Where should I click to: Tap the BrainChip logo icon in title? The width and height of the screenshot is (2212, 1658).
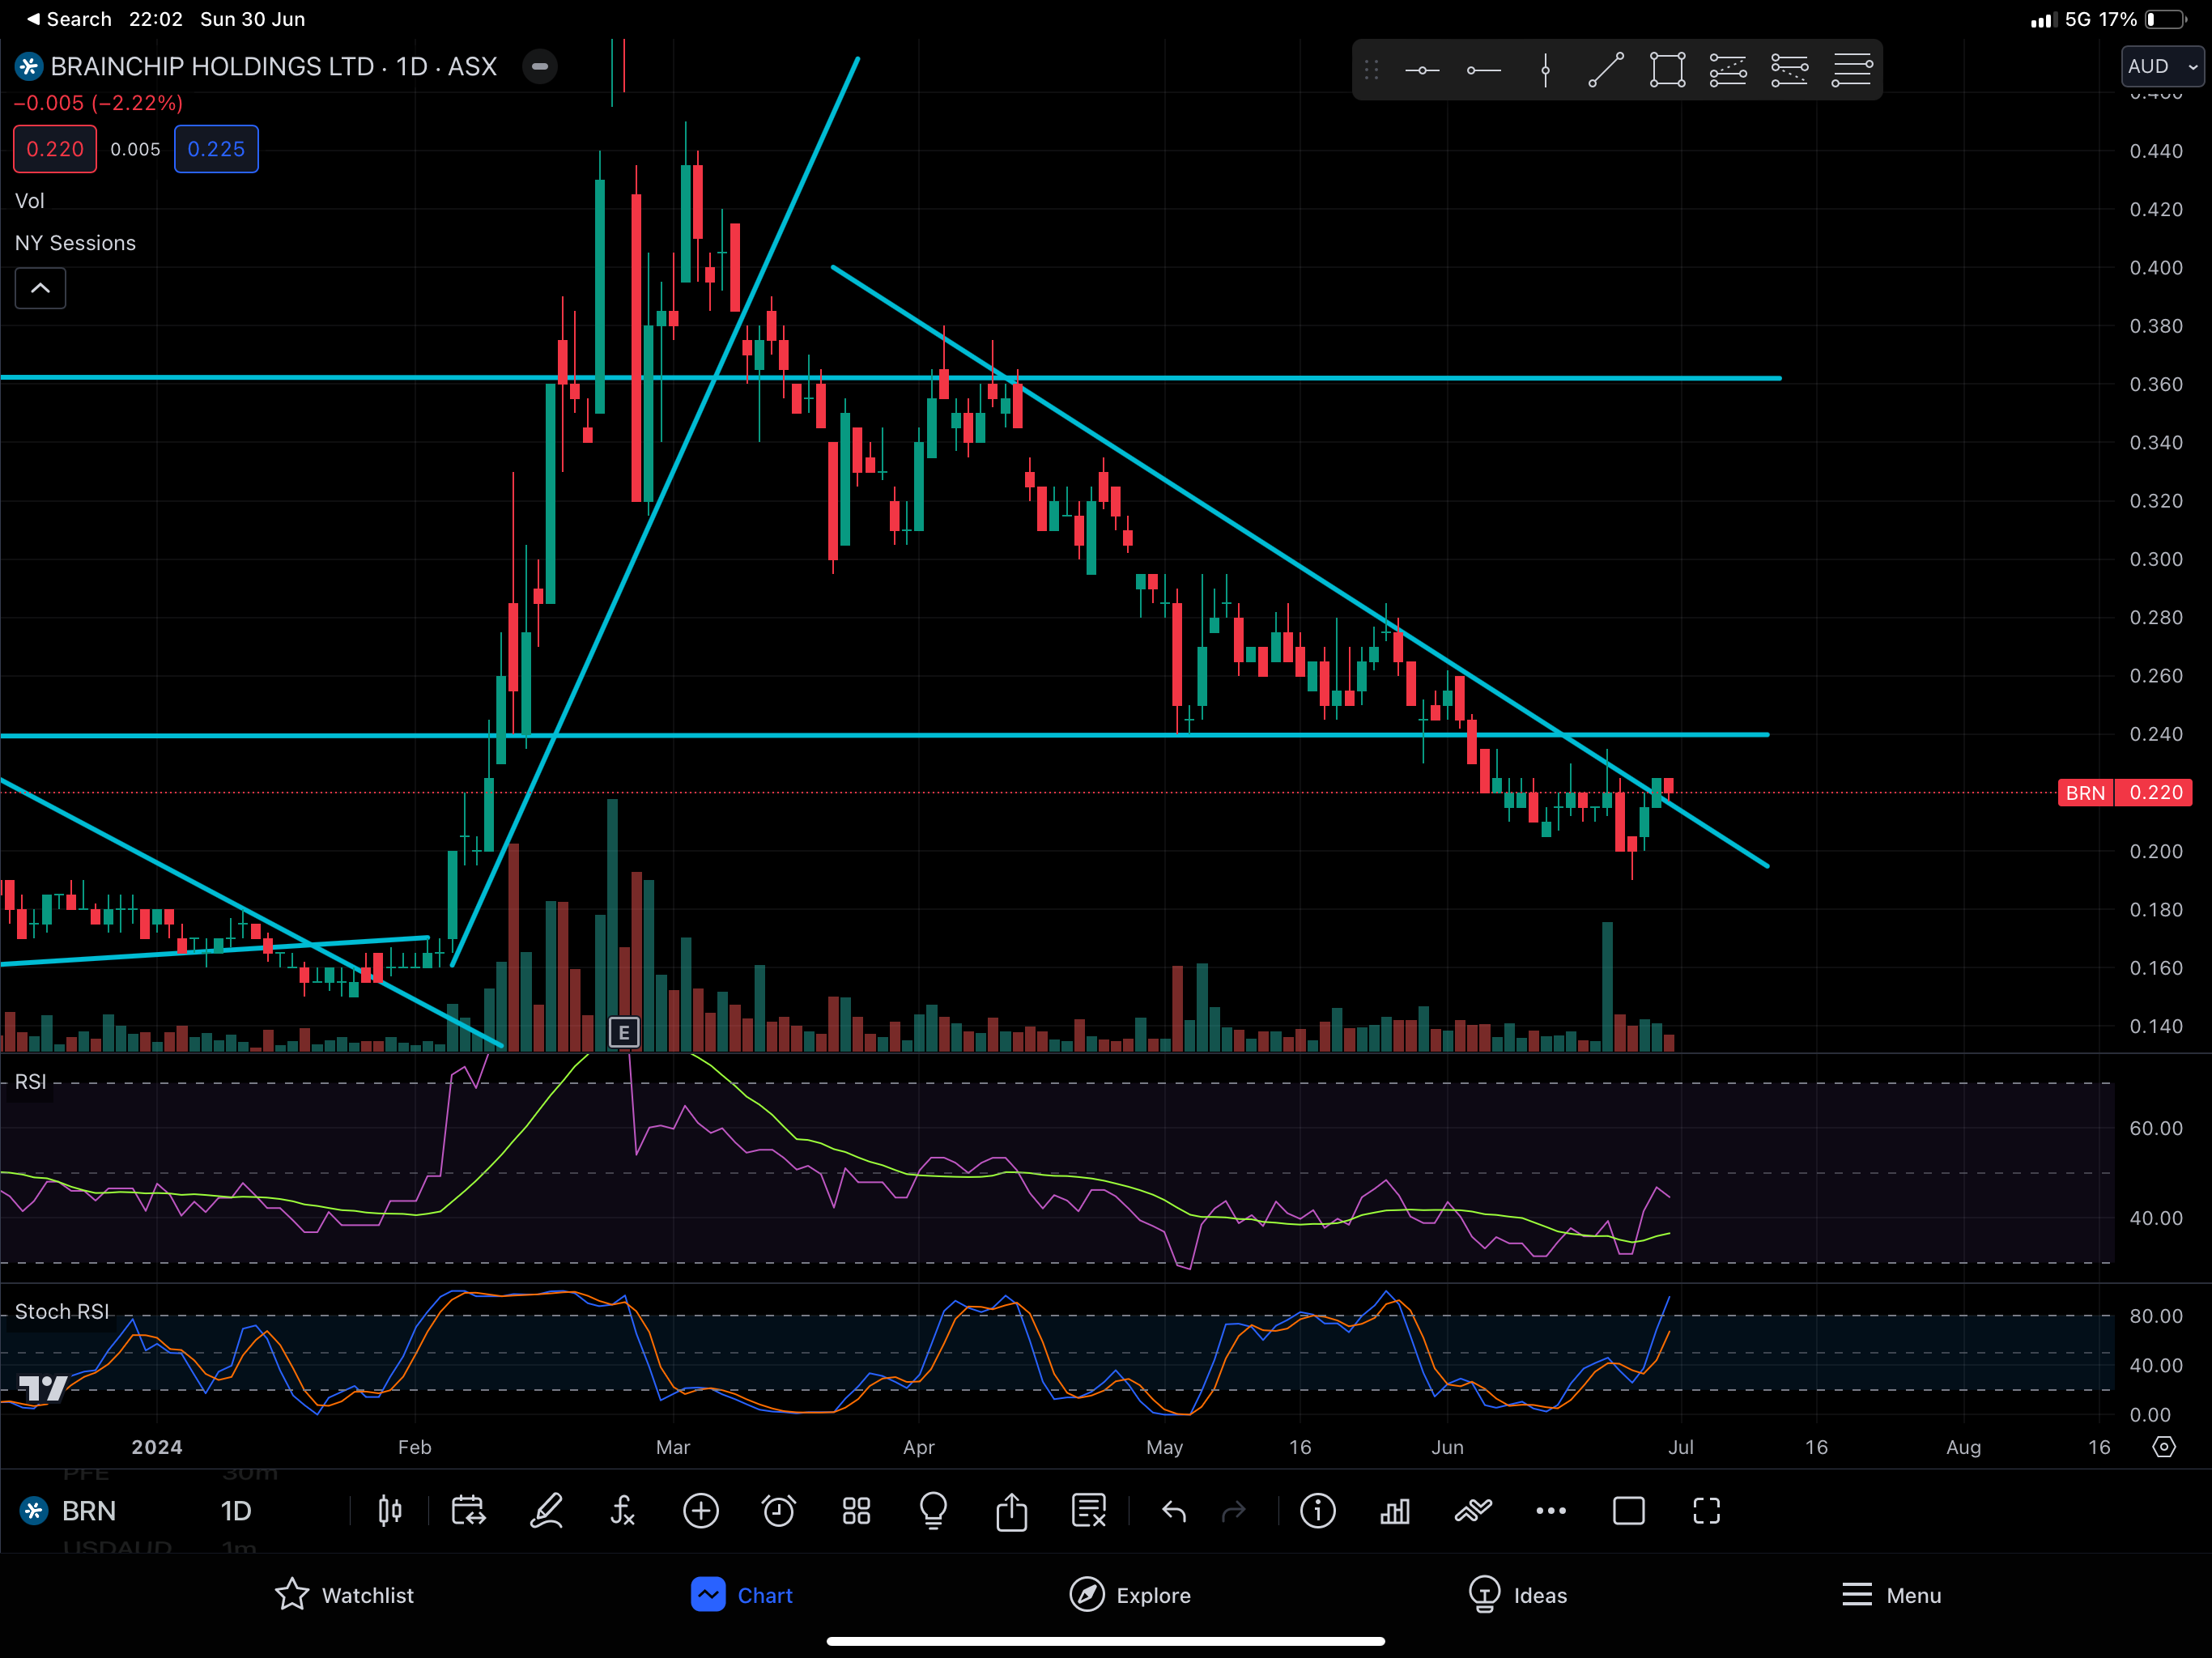tap(28, 67)
